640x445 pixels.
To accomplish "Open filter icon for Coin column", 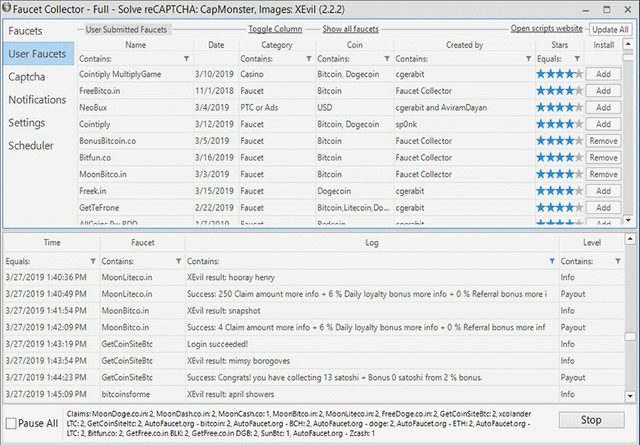I will pos(387,59).
